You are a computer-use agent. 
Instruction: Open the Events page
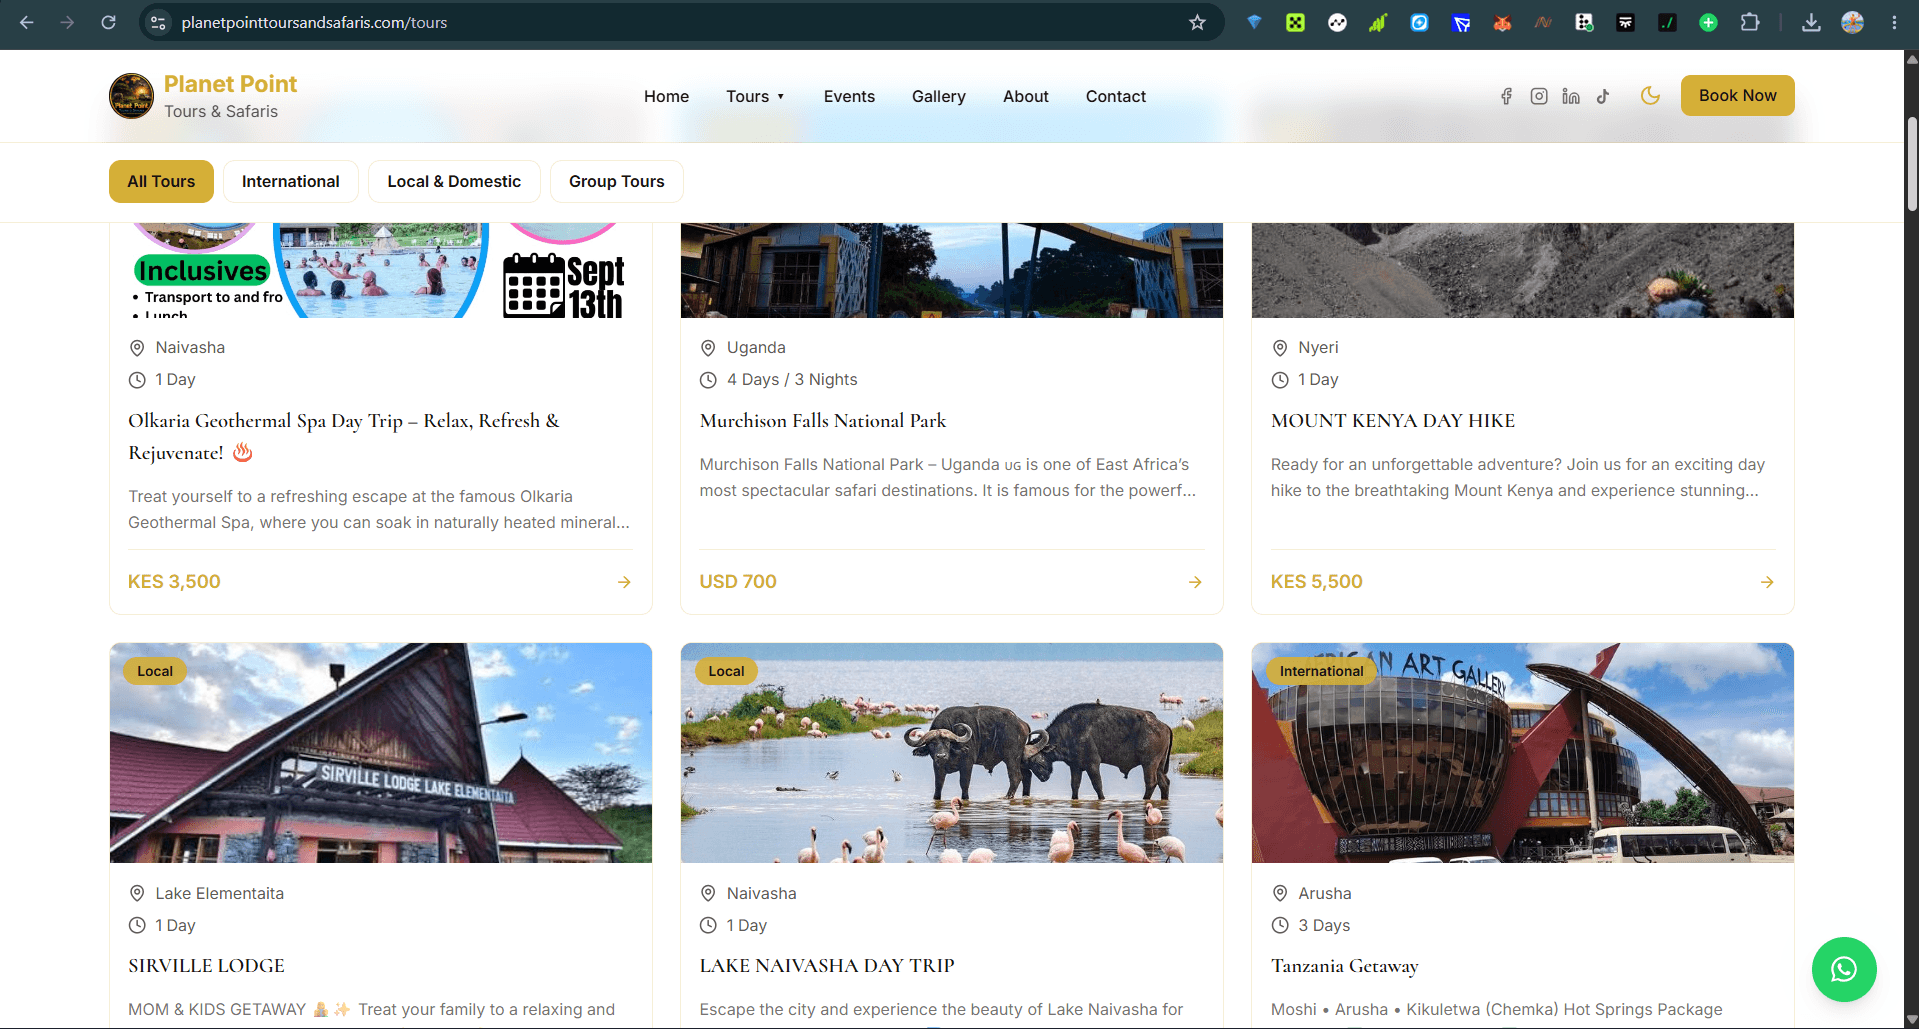[x=849, y=96]
